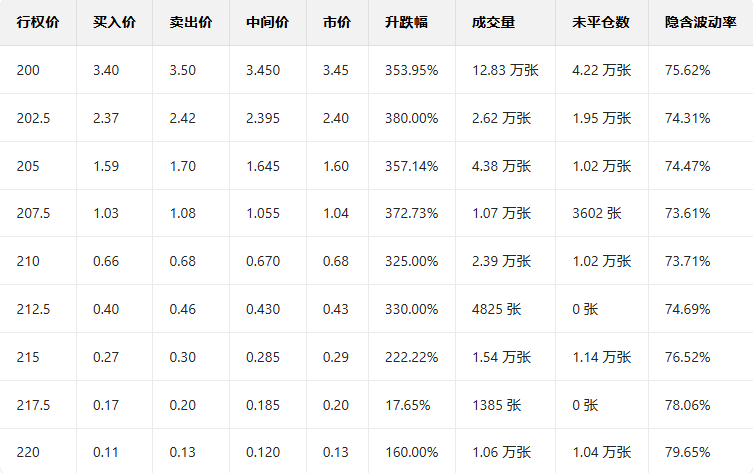Select the 中间价 column header
This screenshot has height=473, width=753.
pyautogui.click(x=267, y=22)
